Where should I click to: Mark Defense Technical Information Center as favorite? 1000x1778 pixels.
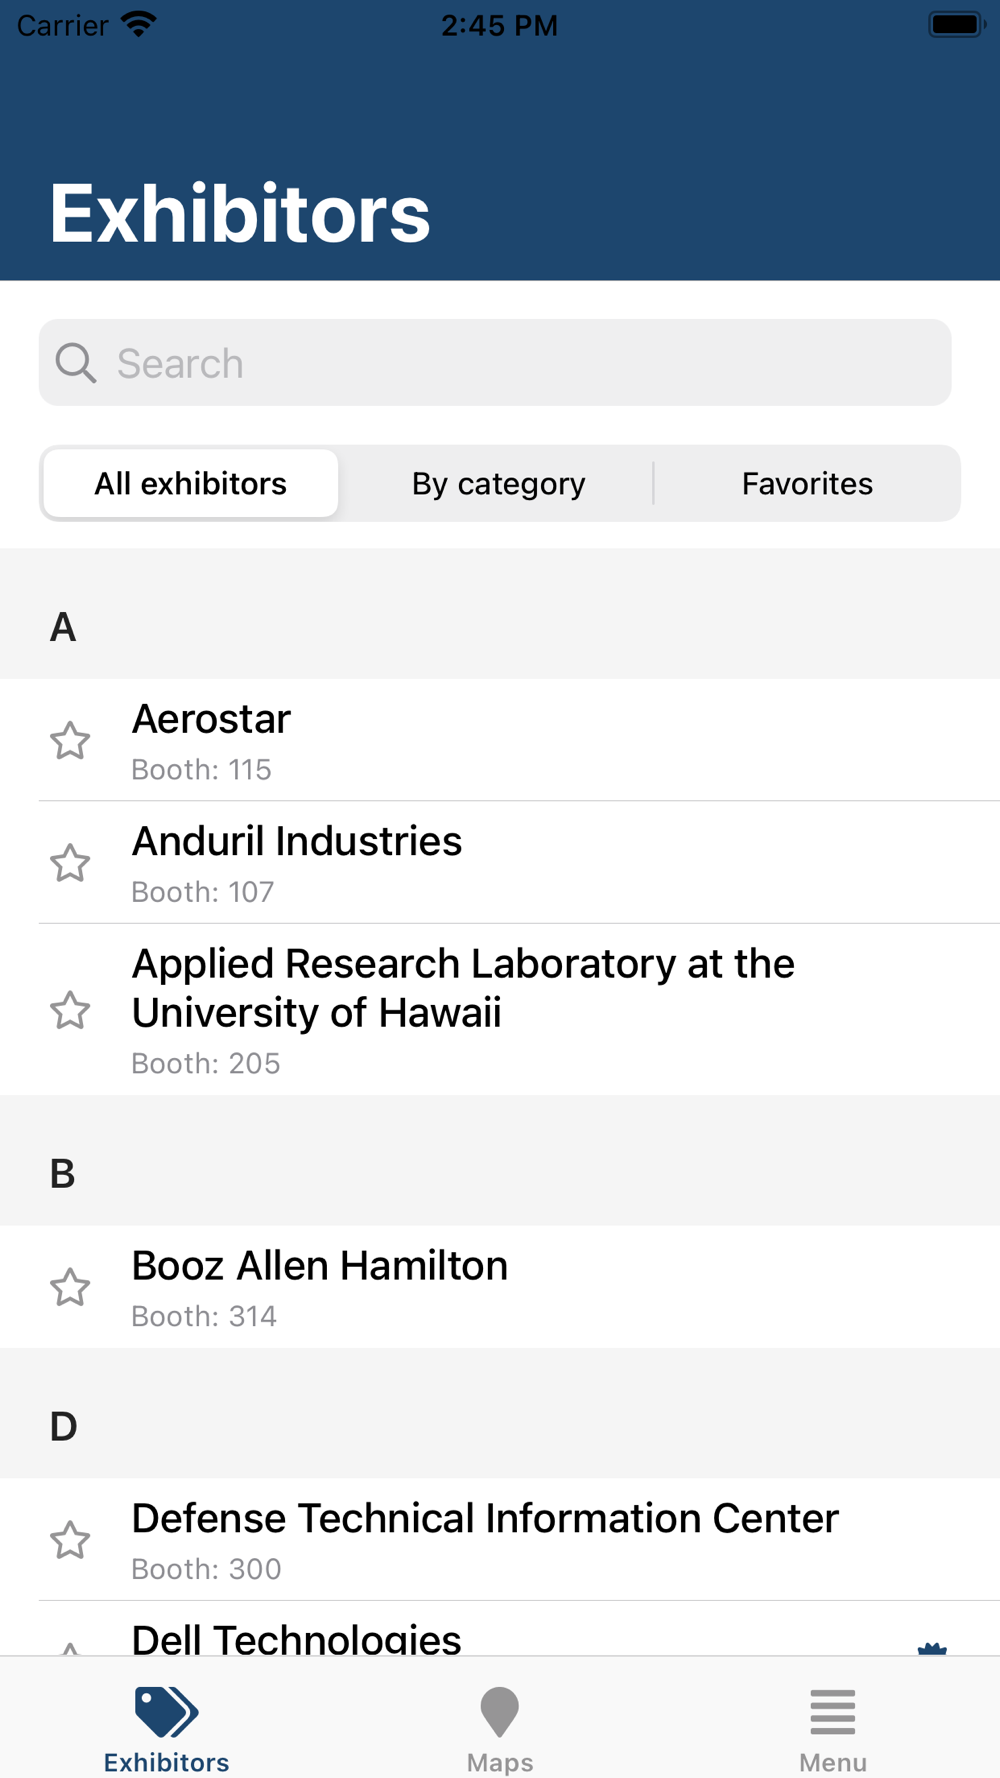coord(70,1540)
